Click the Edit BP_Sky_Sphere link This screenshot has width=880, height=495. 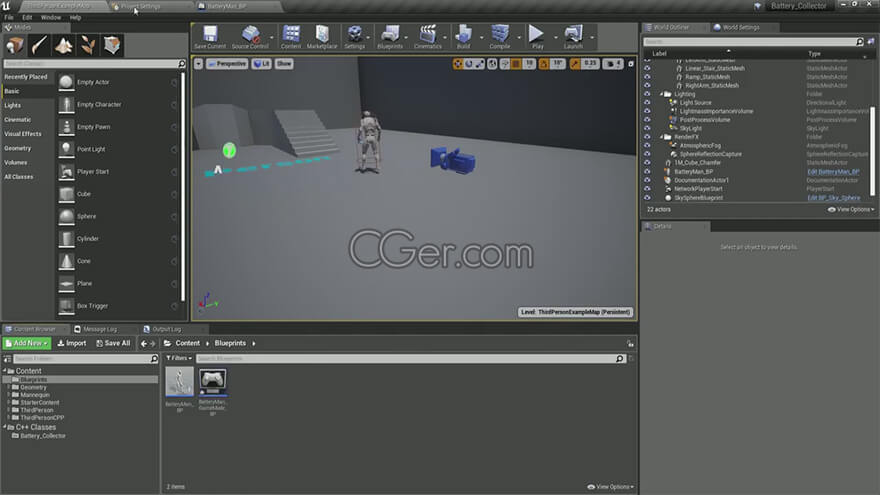[833, 198]
